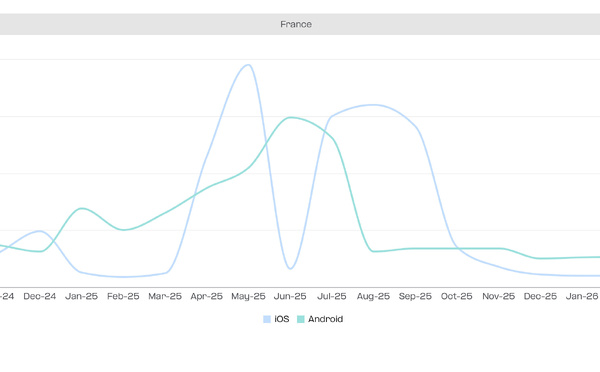
Task: Click the Jul-25 axis label
Action: pyautogui.click(x=332, y=296)
